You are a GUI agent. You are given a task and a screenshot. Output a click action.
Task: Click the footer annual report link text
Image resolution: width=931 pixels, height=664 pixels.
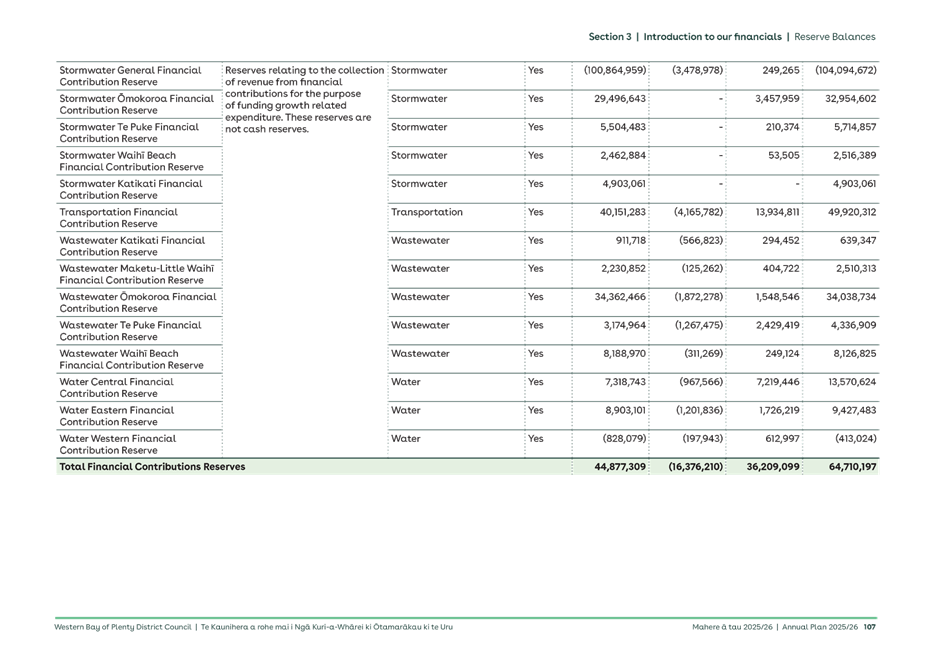pos(252,626)
